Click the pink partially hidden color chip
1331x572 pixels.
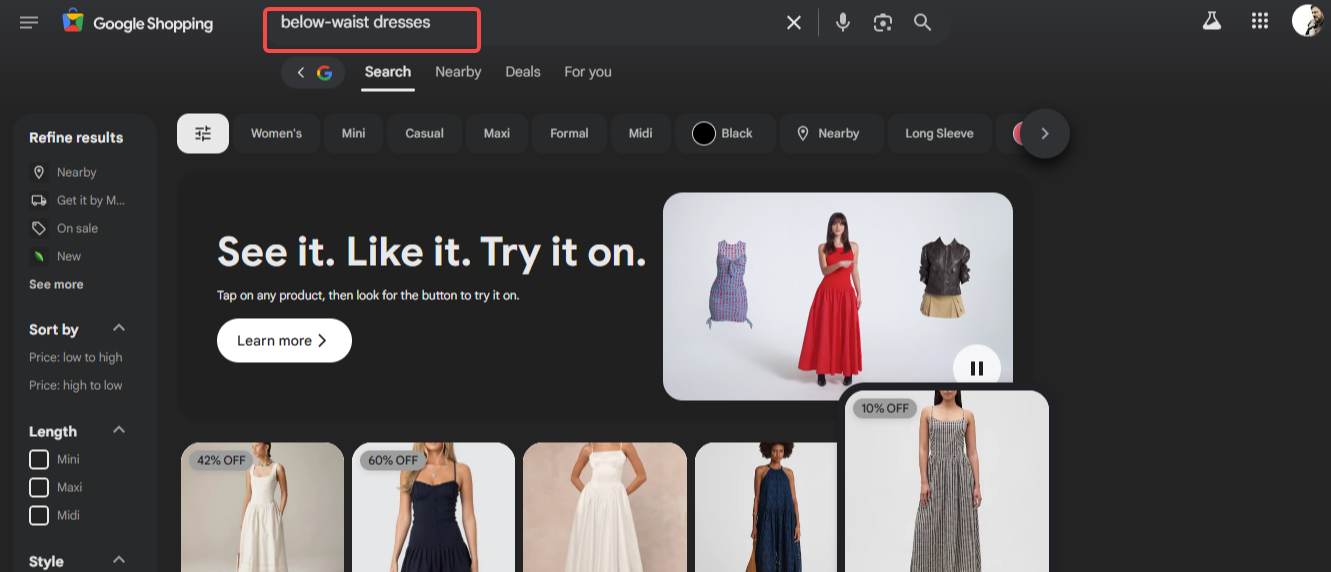(x=1018, y=133)
